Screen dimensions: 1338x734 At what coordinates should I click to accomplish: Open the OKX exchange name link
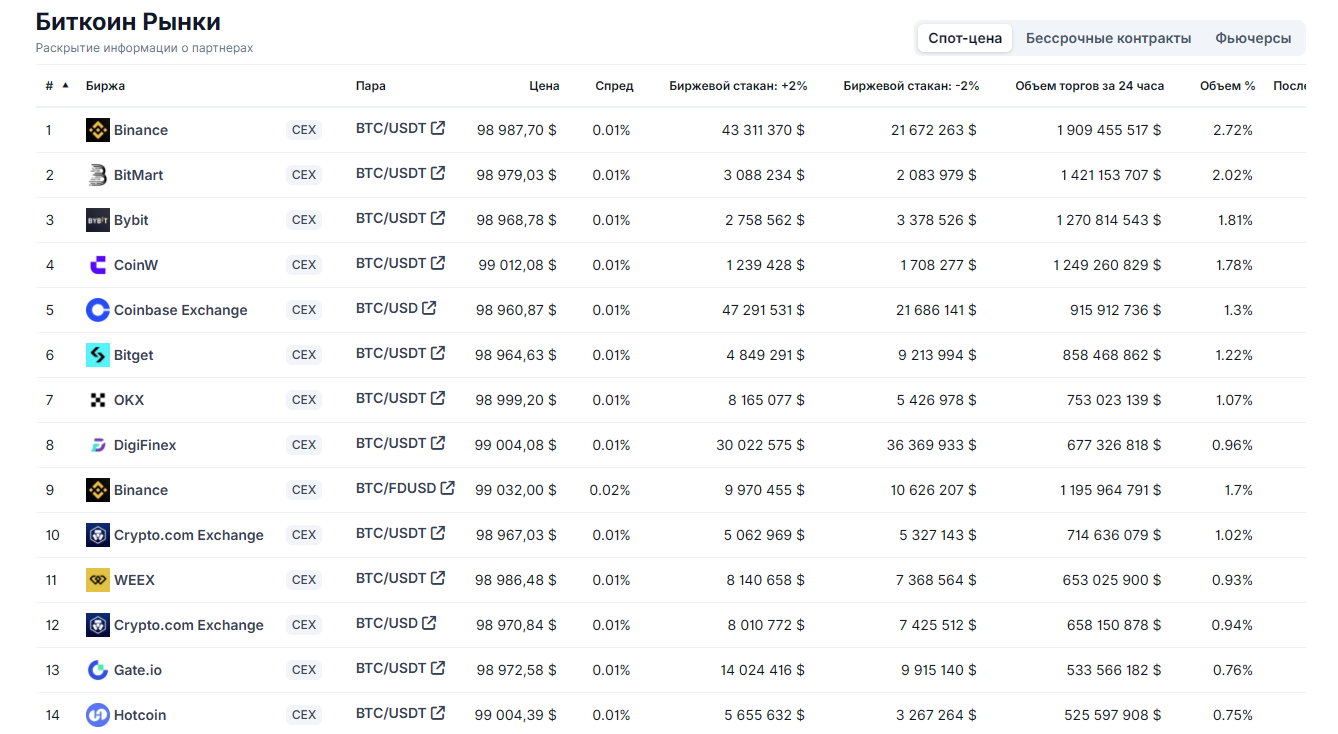(129, 400)
